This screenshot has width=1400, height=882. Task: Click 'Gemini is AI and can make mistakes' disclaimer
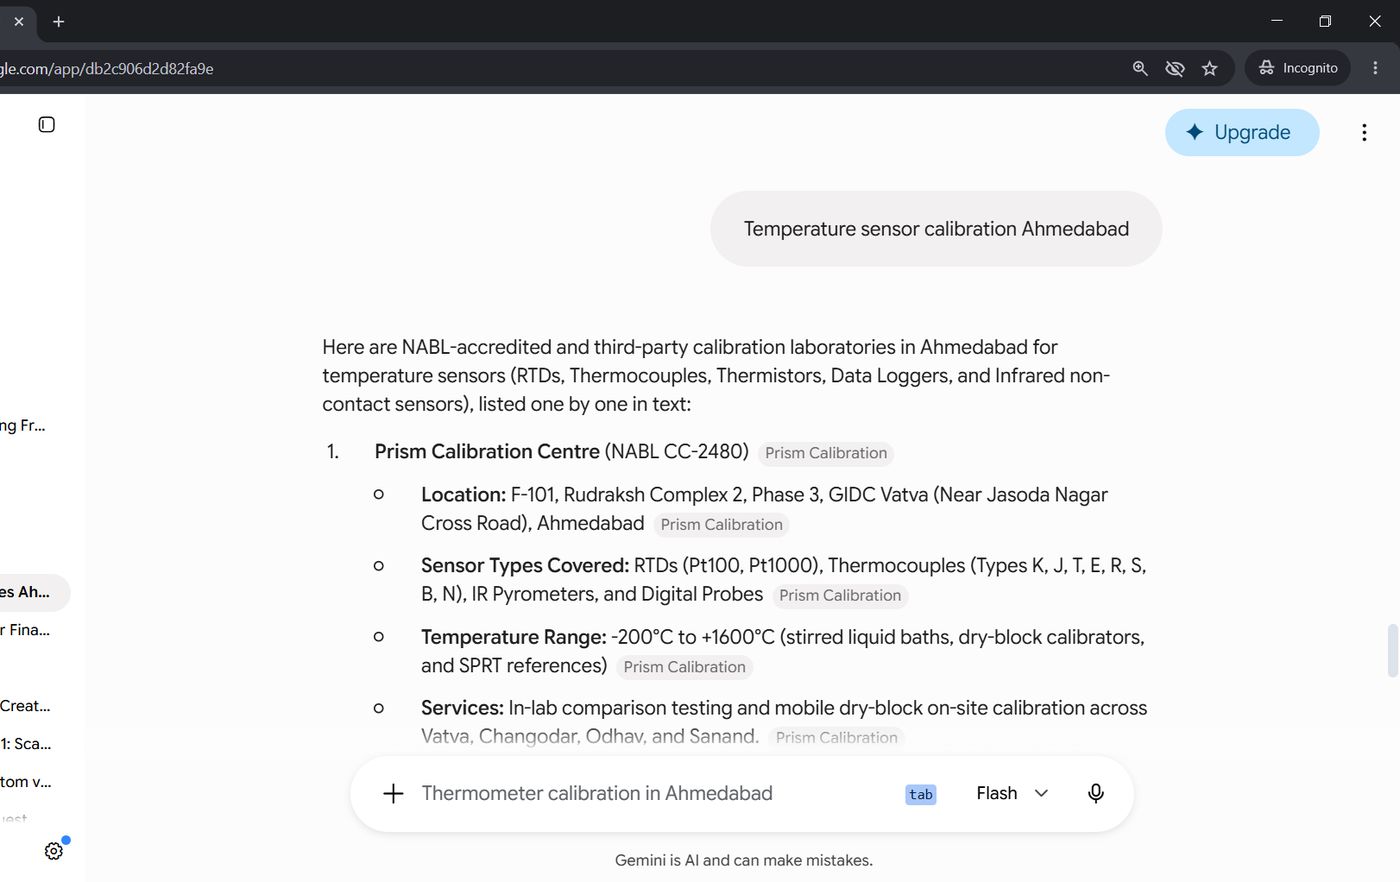coord(744,860)
